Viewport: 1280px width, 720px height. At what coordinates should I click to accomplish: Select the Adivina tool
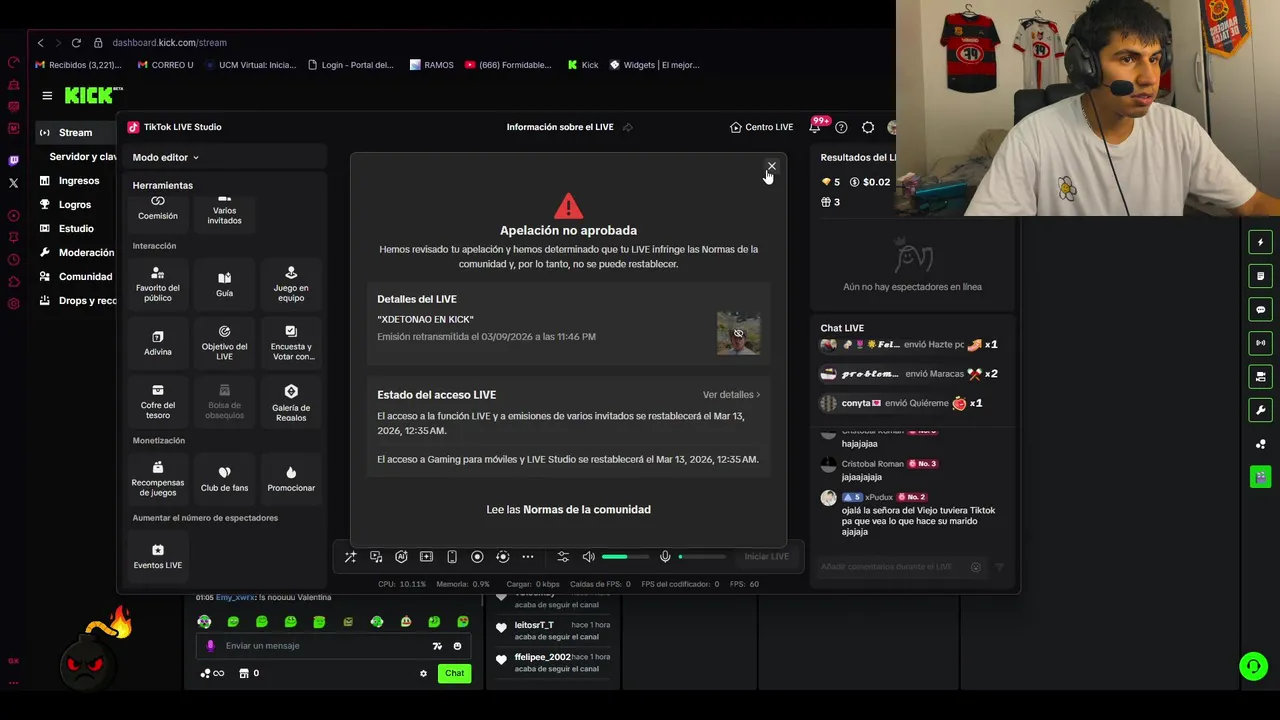click(x=158, y=343)
